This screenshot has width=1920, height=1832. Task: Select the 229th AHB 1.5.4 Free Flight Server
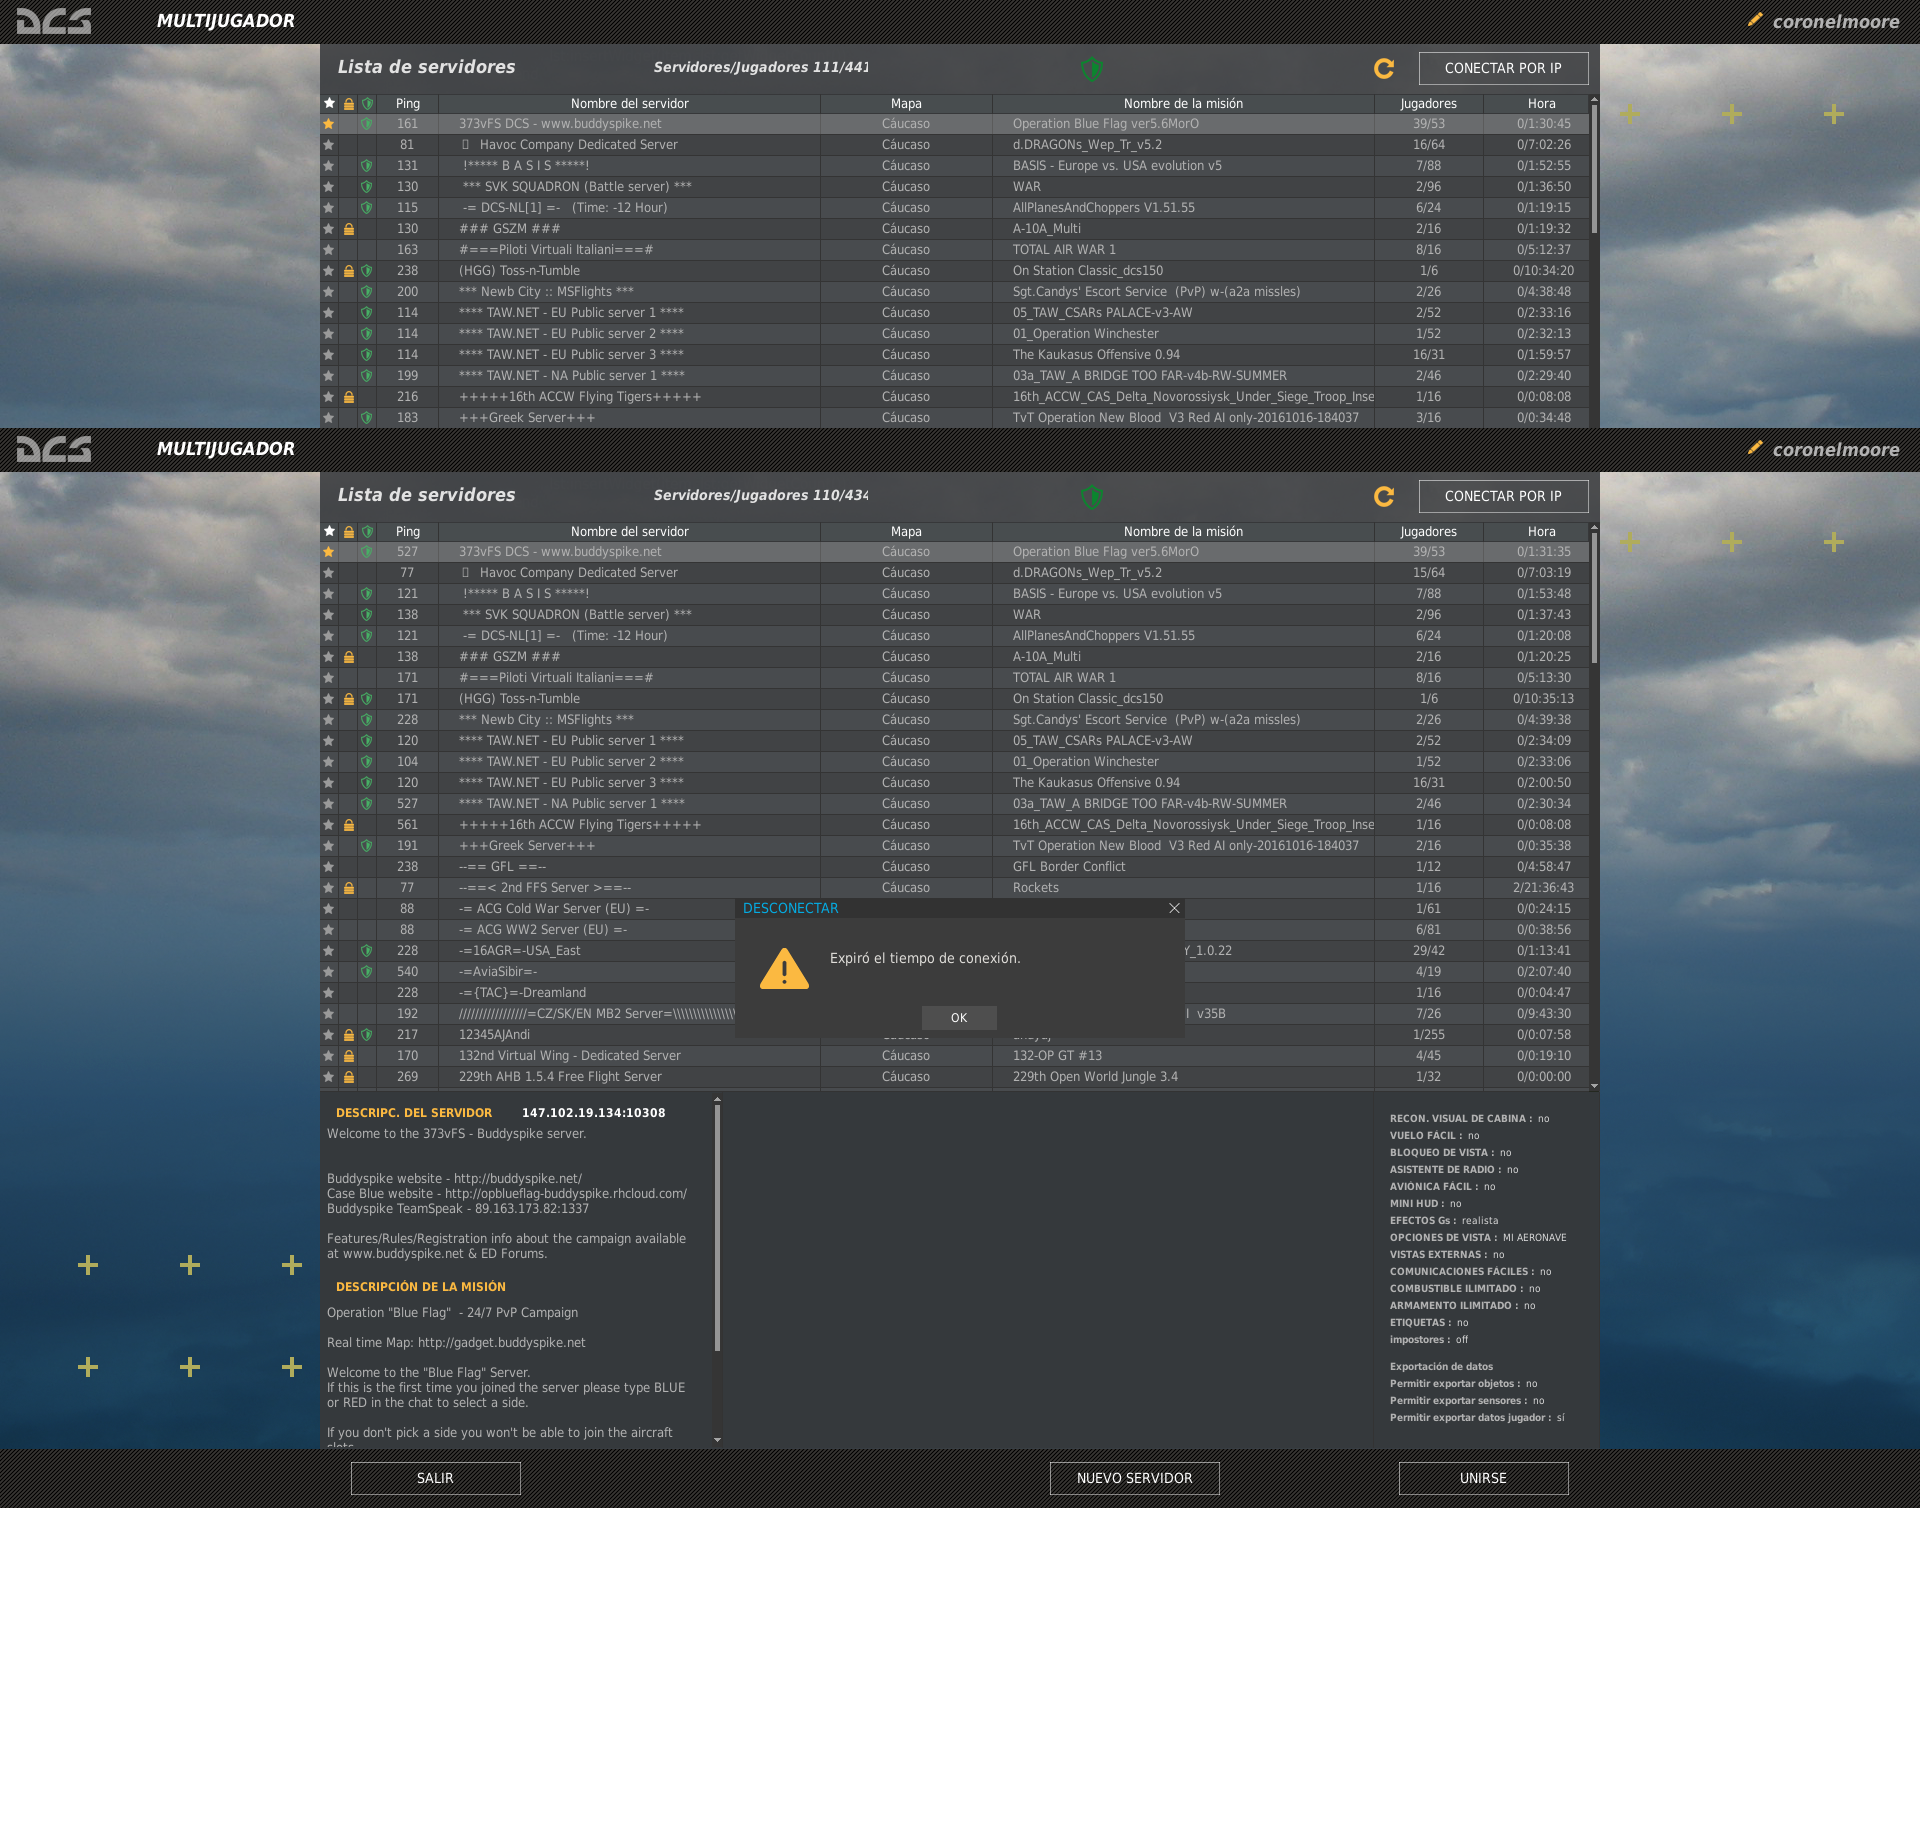pos(954,1077)
